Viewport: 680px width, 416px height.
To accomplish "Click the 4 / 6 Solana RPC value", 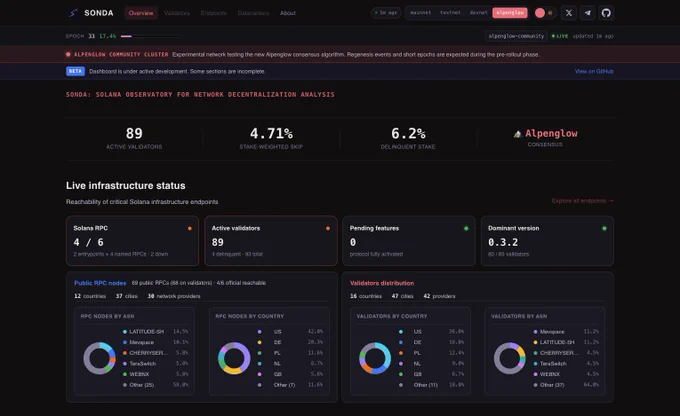I will point(88,242).
